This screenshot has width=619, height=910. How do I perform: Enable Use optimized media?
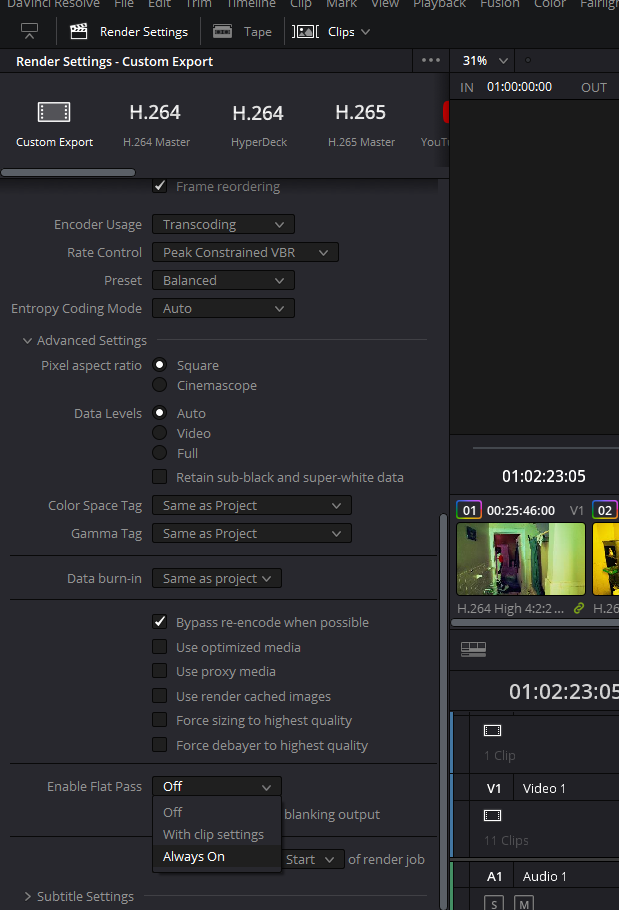[160, 647]
